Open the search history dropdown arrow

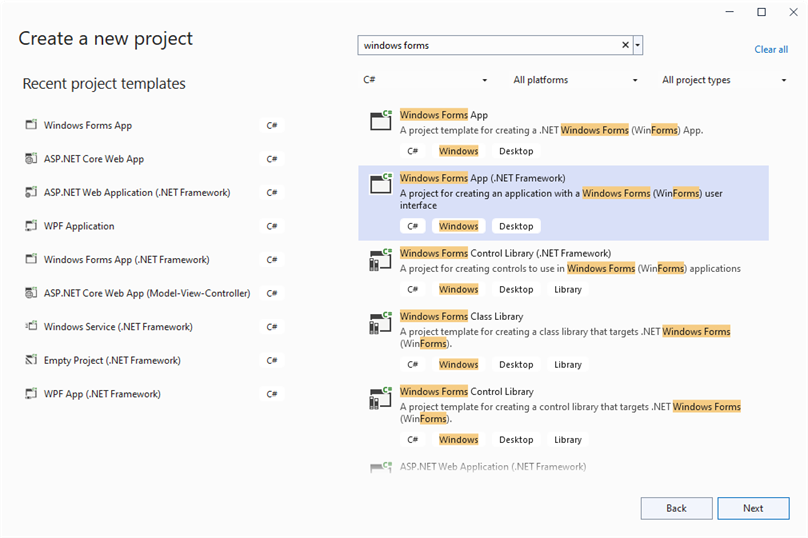coord(637,45)
